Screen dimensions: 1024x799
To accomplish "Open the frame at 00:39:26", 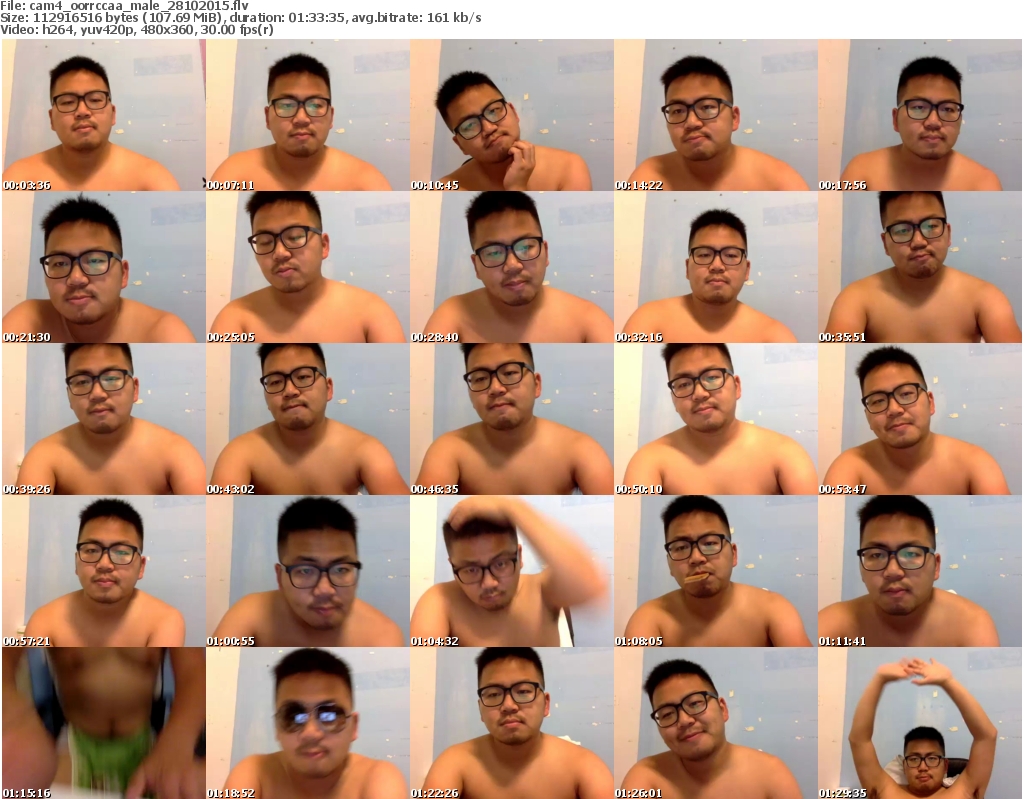I will 104,419.
